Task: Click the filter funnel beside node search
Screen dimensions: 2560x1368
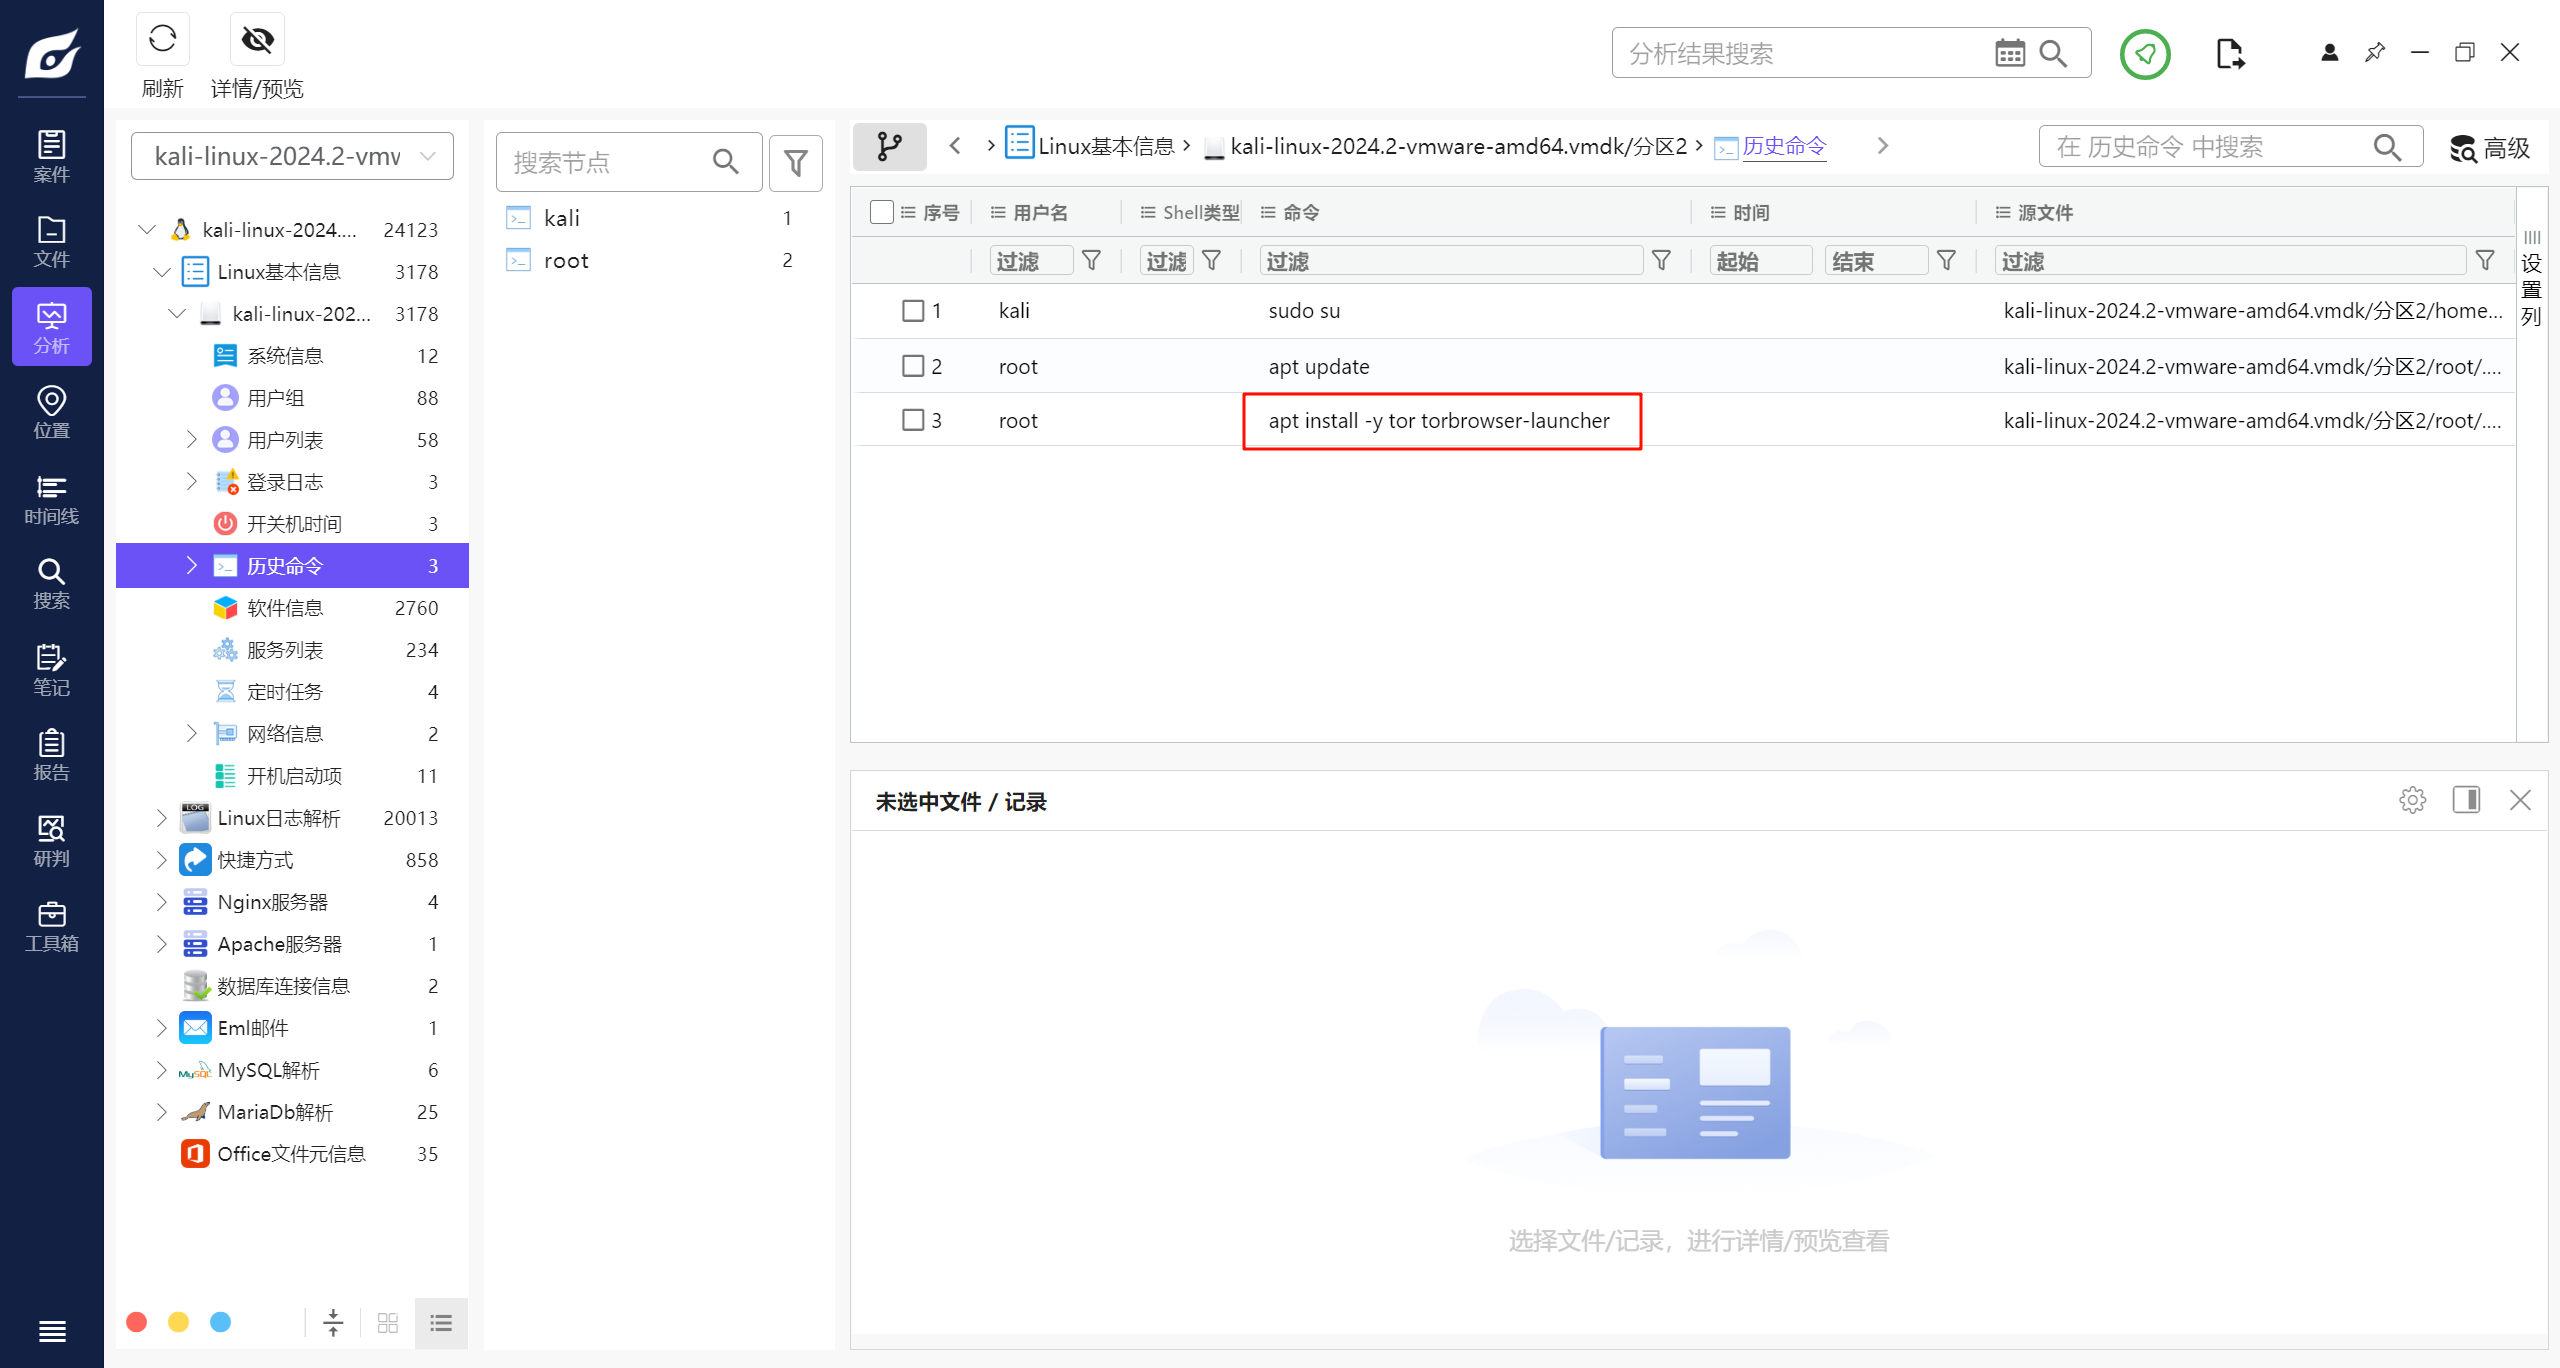Action: [796, 162]
